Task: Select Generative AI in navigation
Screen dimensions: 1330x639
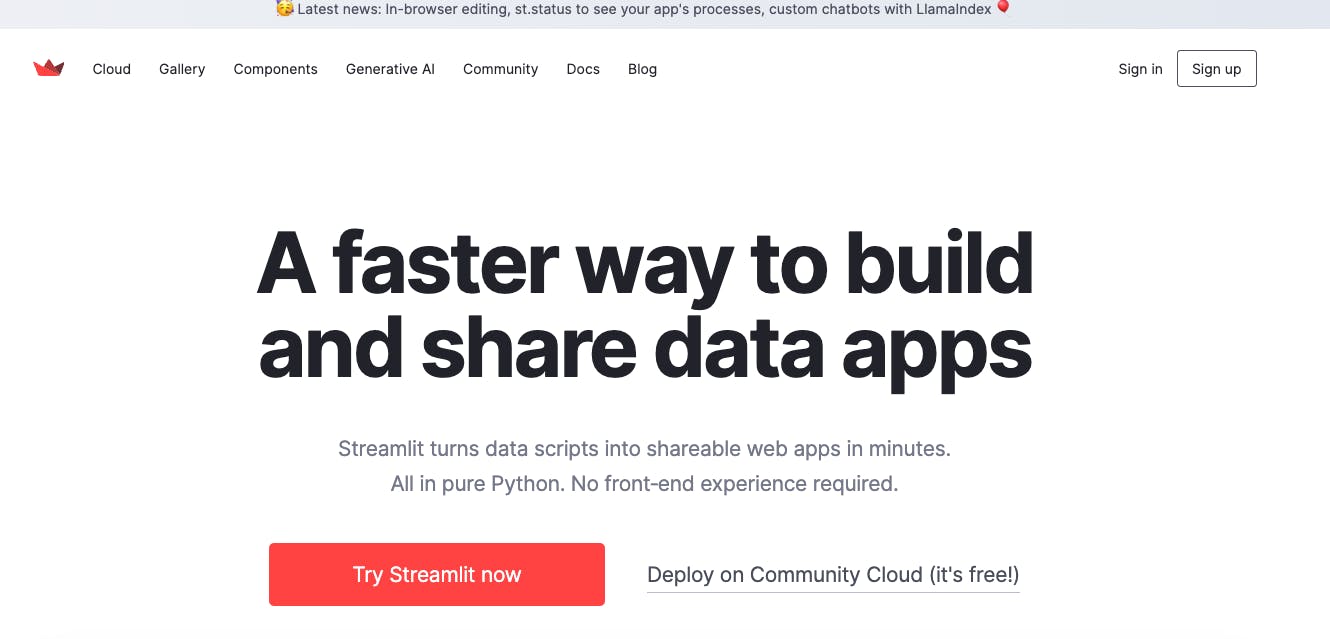Action: (x=390, y=69)
